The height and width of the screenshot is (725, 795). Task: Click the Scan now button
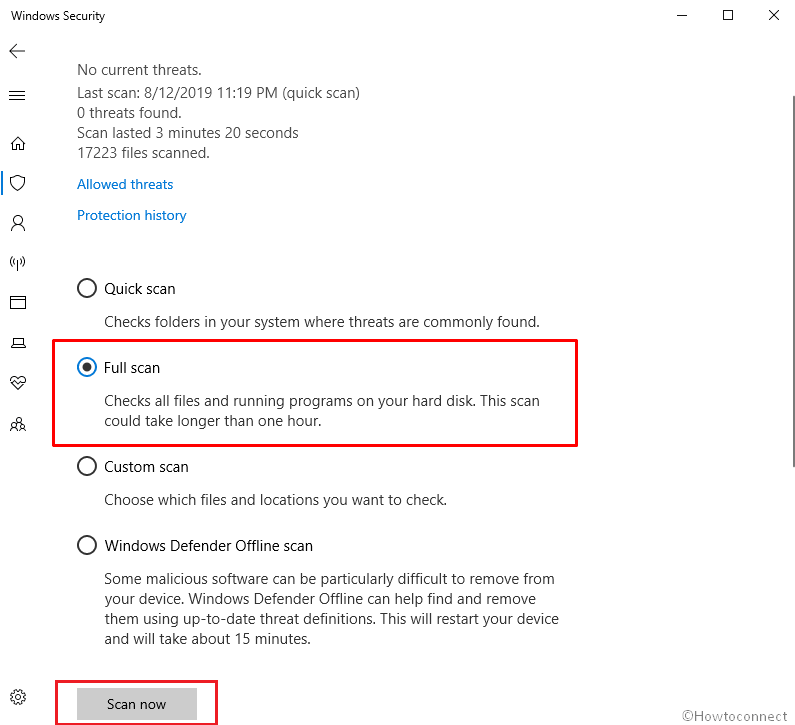click(x=137, y=704)
